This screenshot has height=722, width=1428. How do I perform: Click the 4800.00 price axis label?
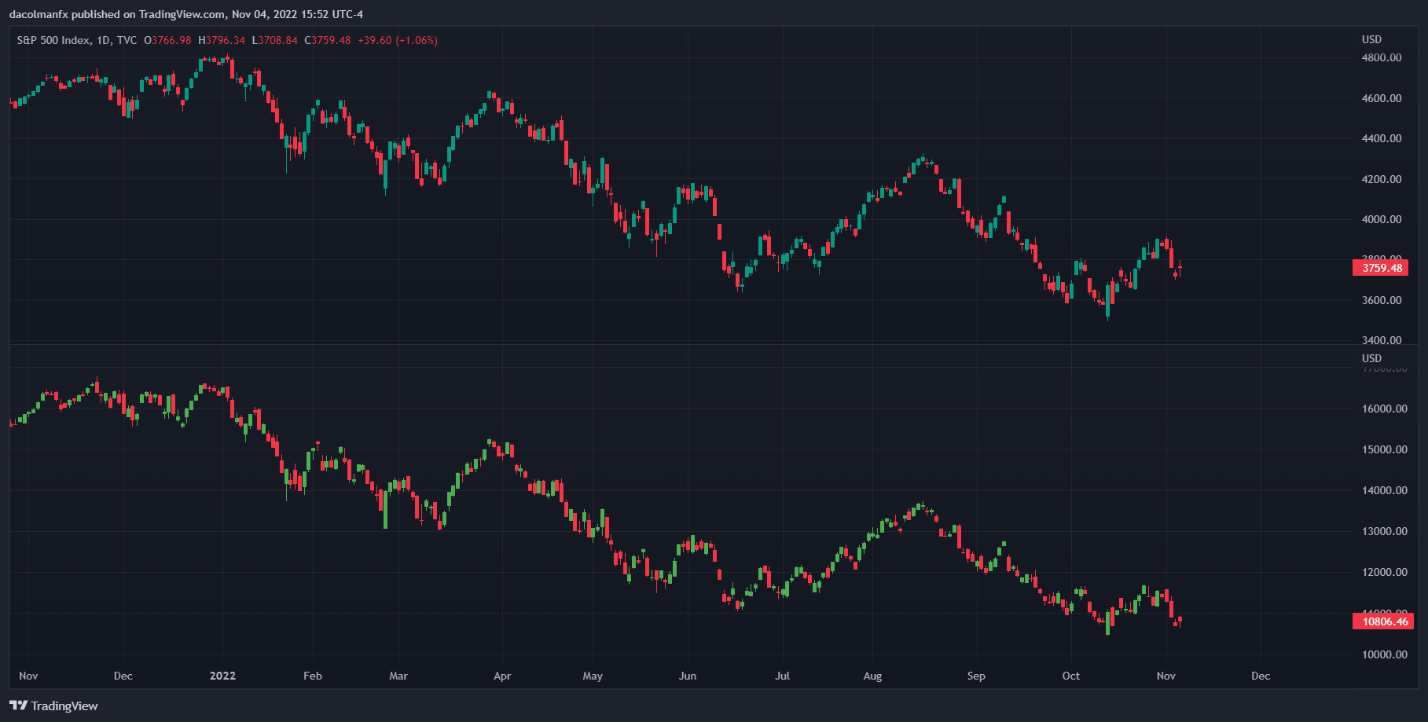pos(1381,58)
